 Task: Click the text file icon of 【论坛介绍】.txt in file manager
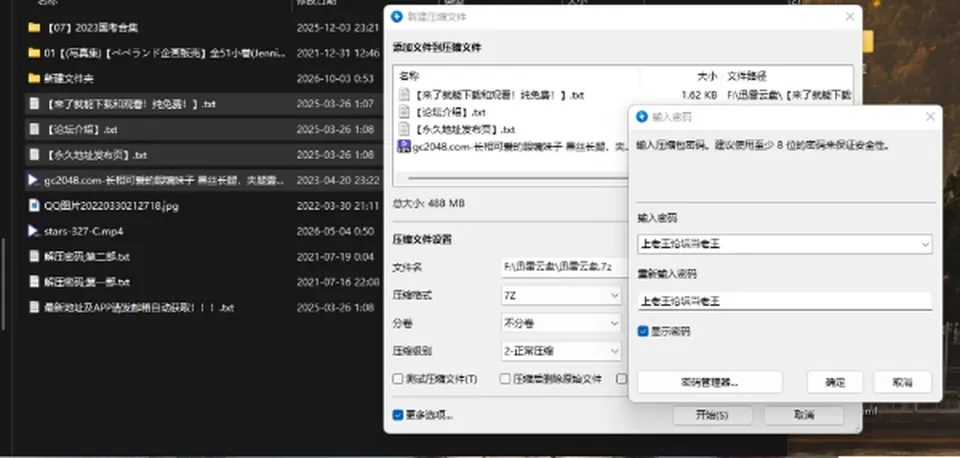34,130
